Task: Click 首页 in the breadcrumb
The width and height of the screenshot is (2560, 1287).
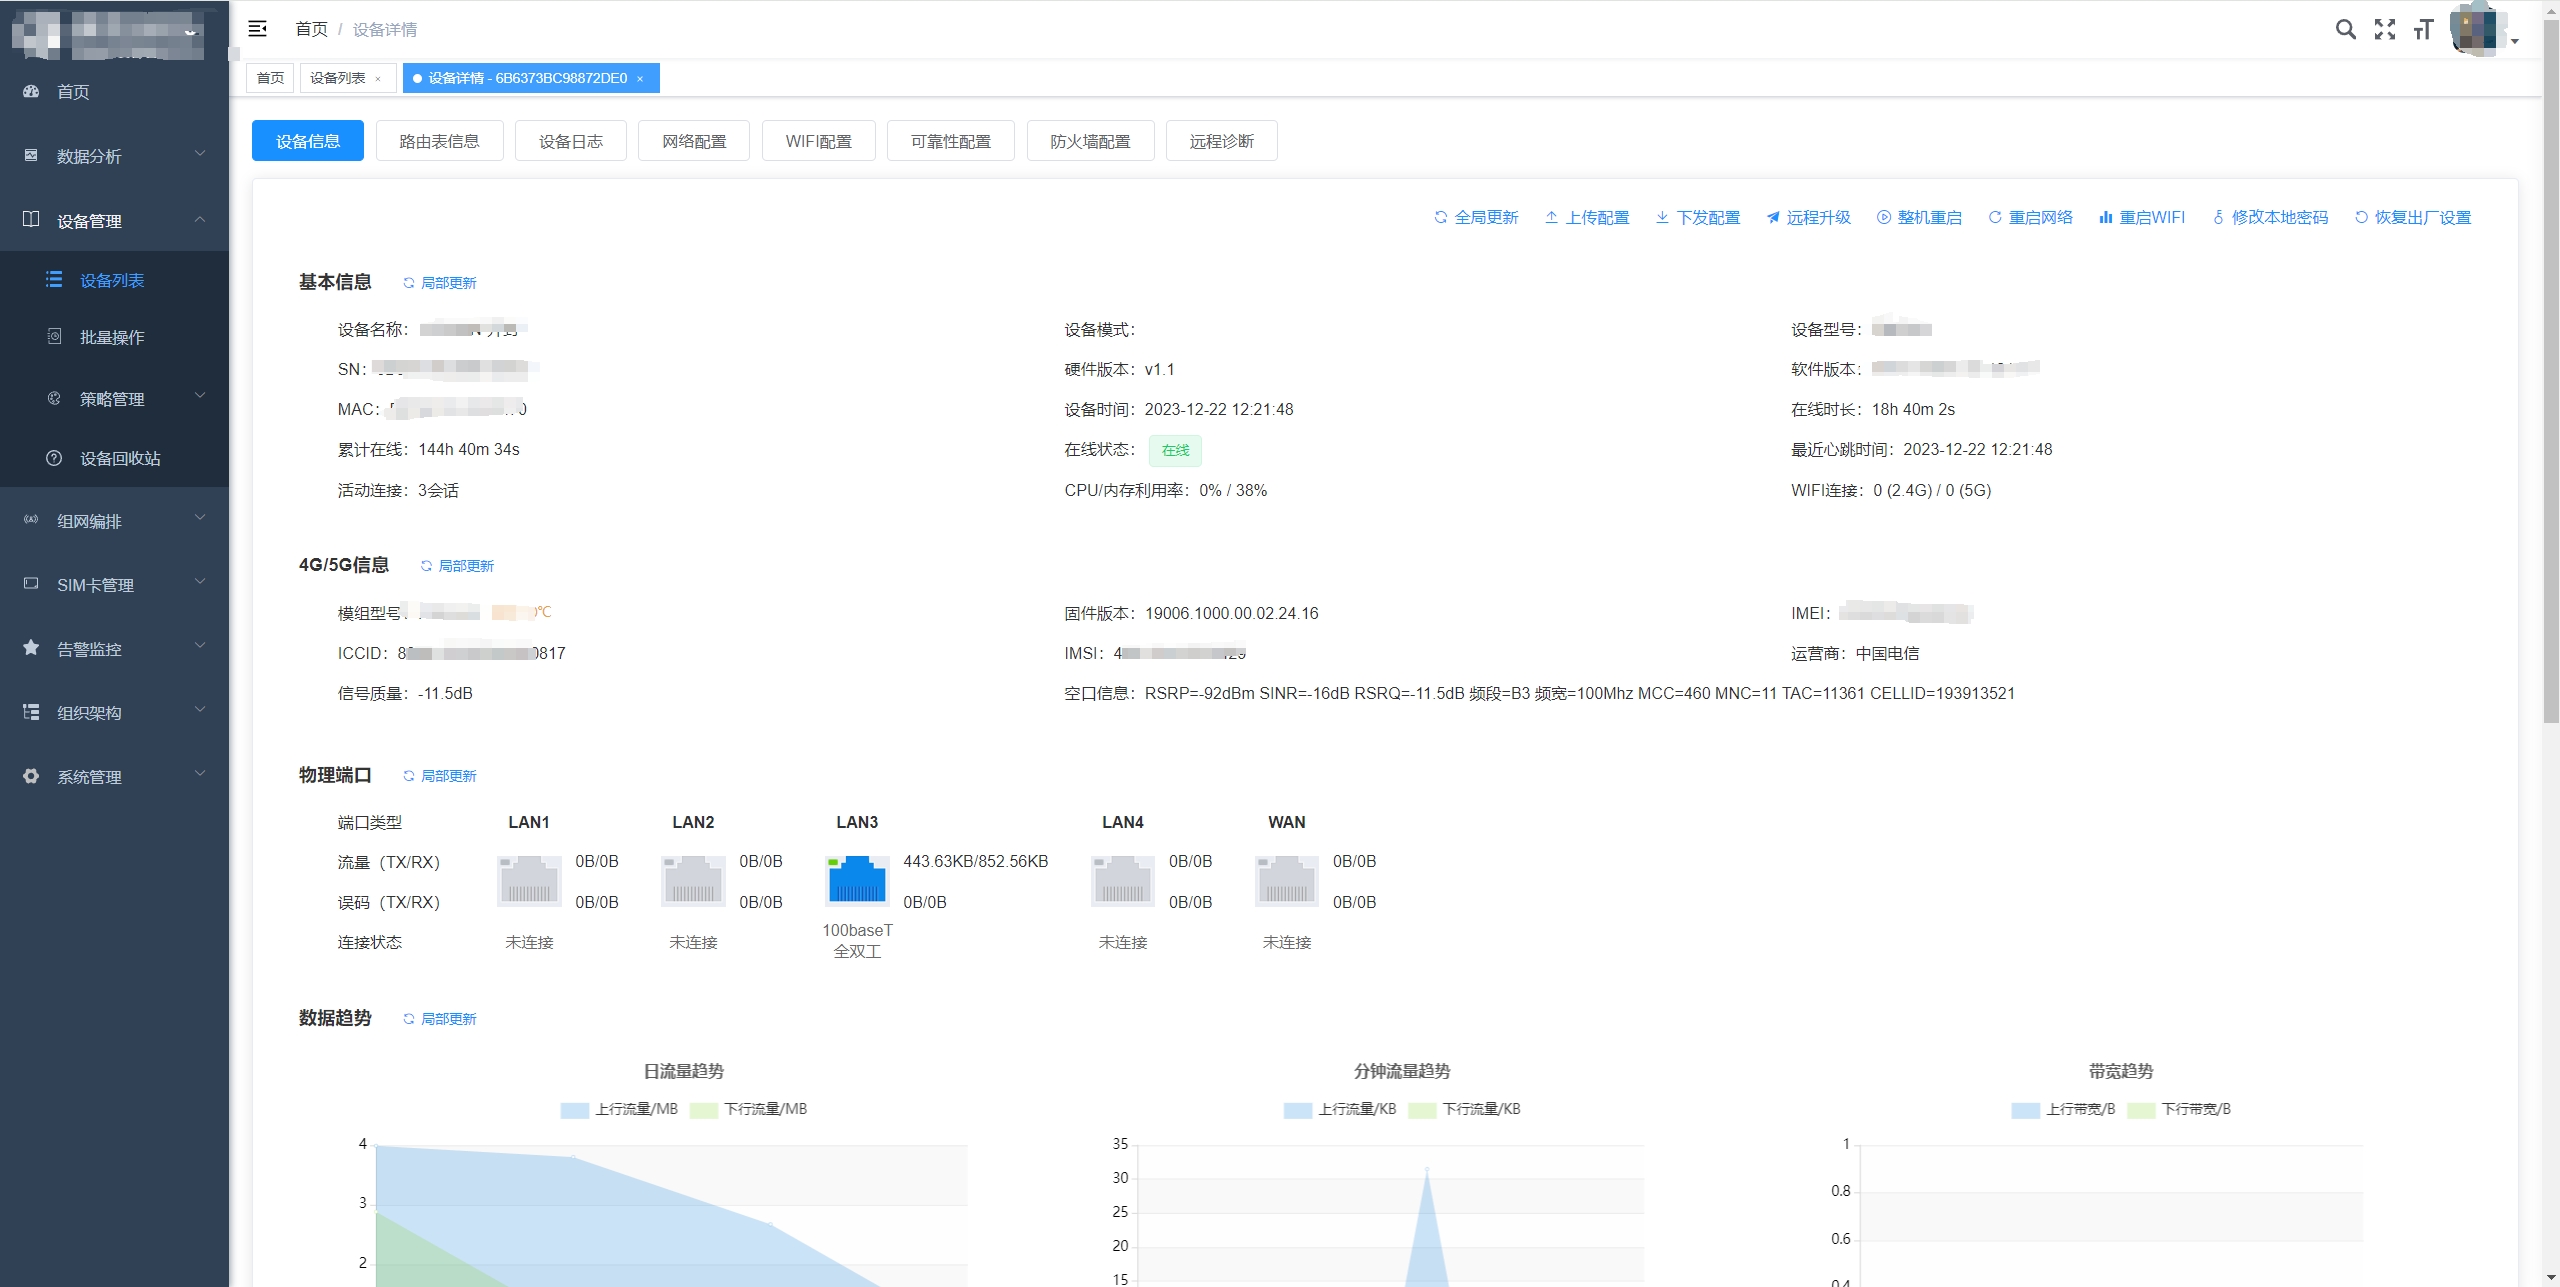Action: tap(311, 29)
